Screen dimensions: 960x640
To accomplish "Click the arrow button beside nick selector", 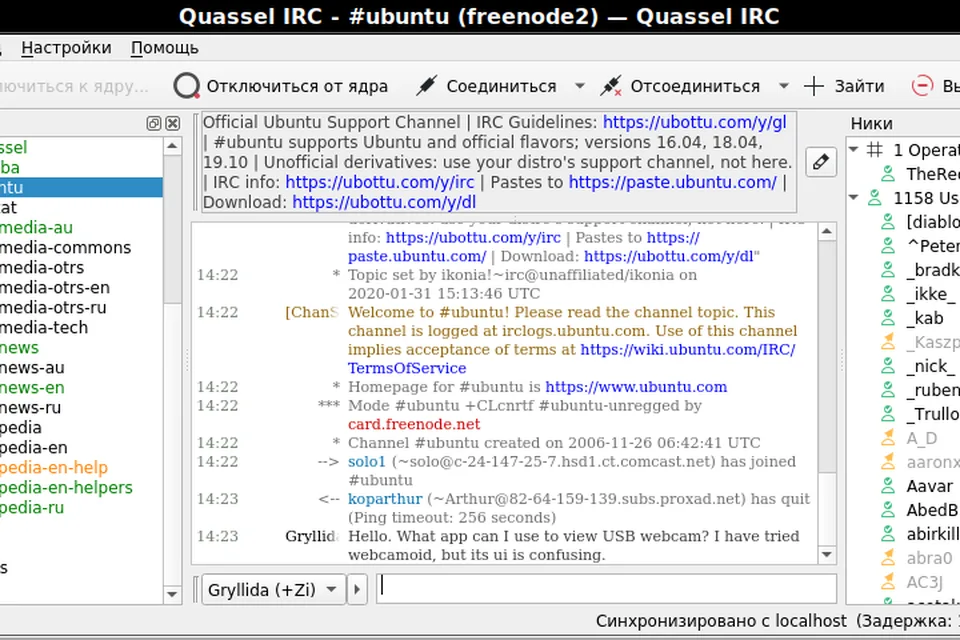I will click(x=357, y=590).
